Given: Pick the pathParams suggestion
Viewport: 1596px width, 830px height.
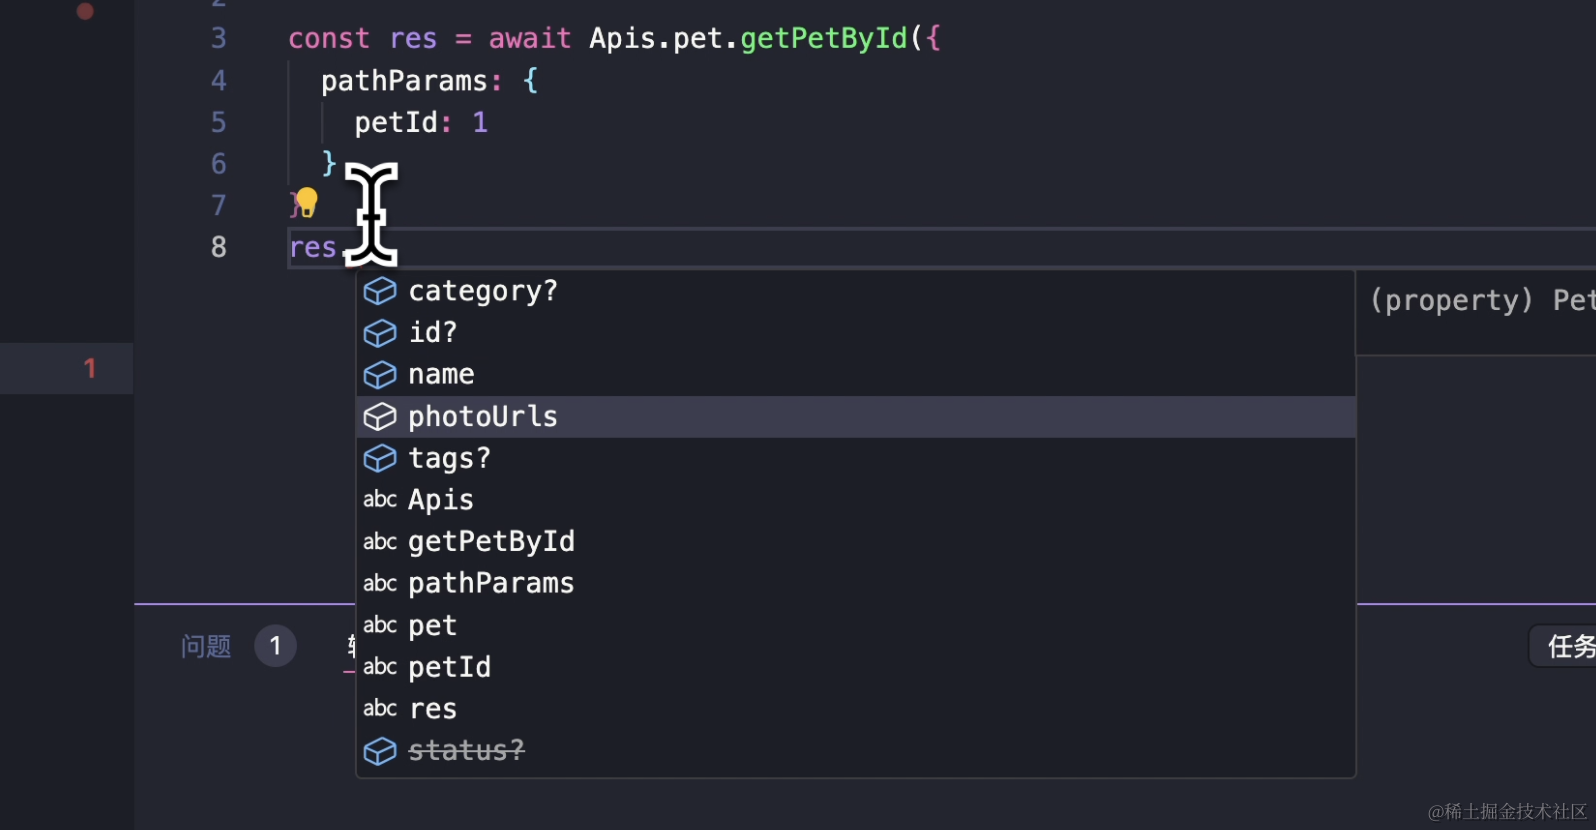Looking at the screenshot, I should click(x=491, y=584).
